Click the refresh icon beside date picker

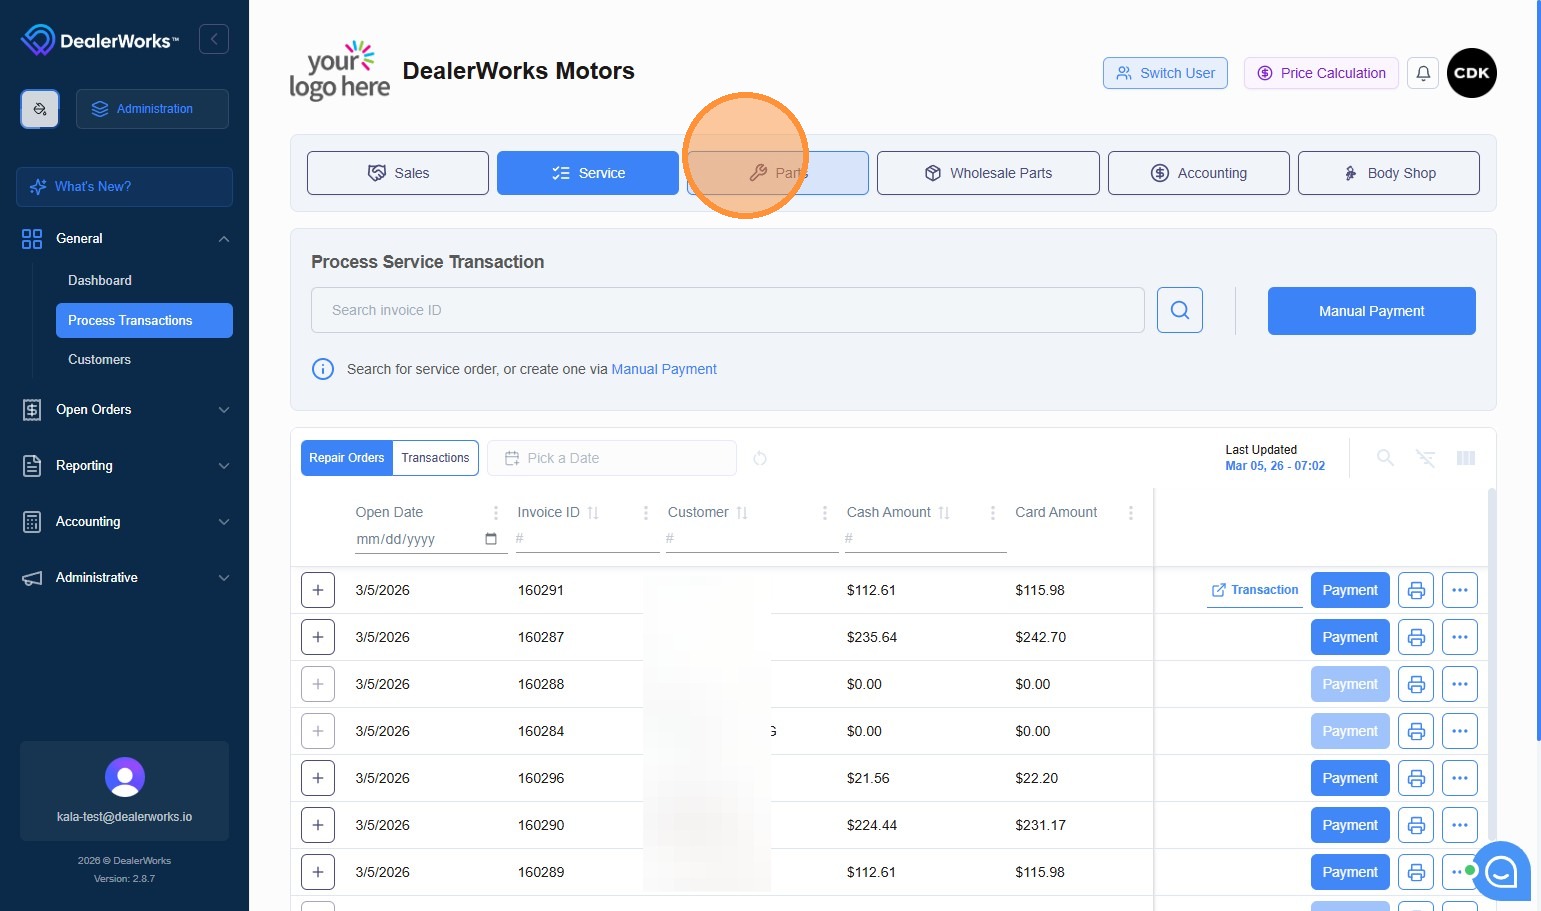(x=760, y=458)
